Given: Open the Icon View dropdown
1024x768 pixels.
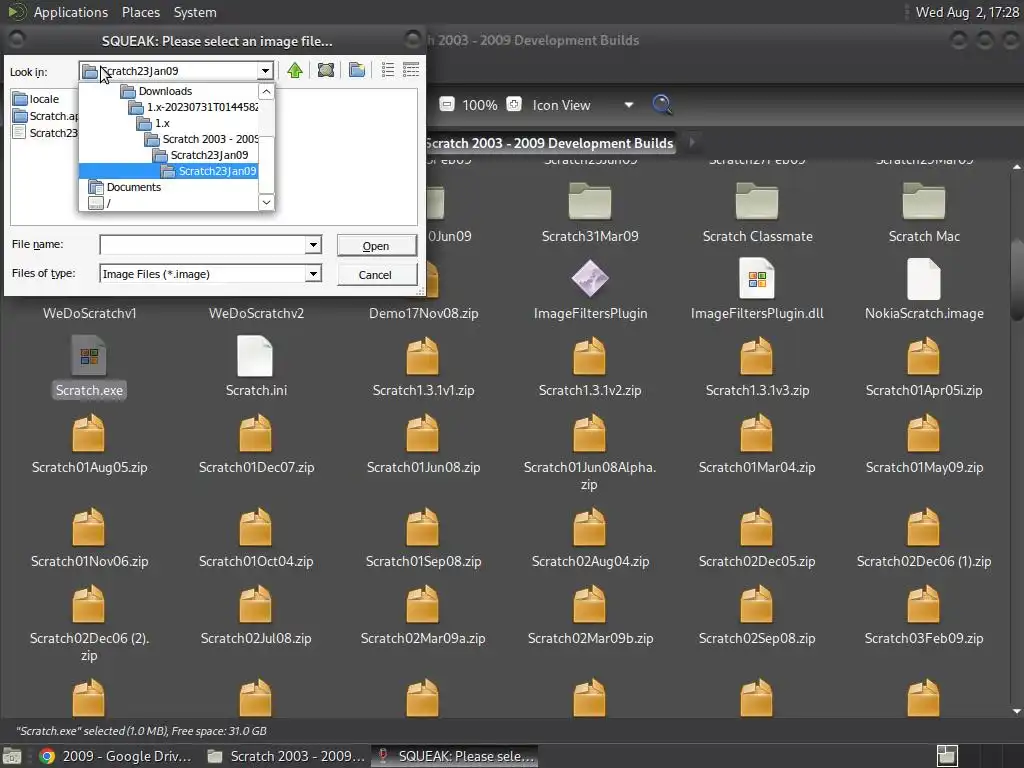Looking at the screenshot, I should pos(583,105).
